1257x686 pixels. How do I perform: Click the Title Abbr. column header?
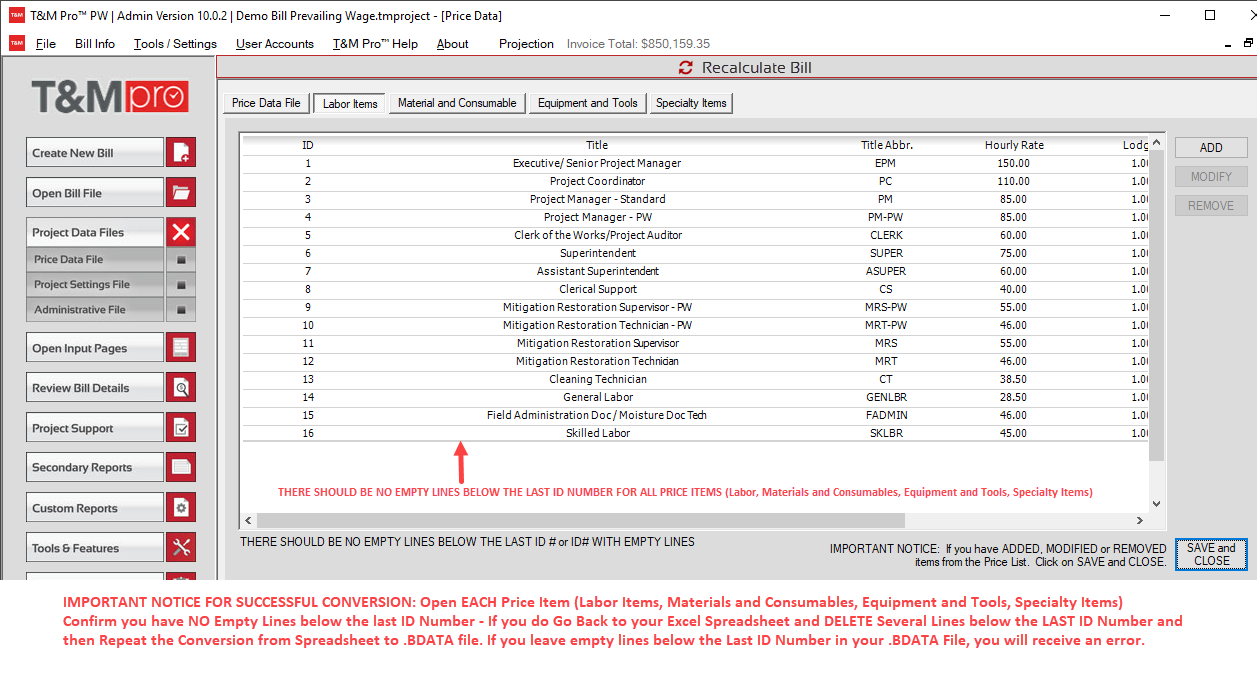(x=887, y=145)
